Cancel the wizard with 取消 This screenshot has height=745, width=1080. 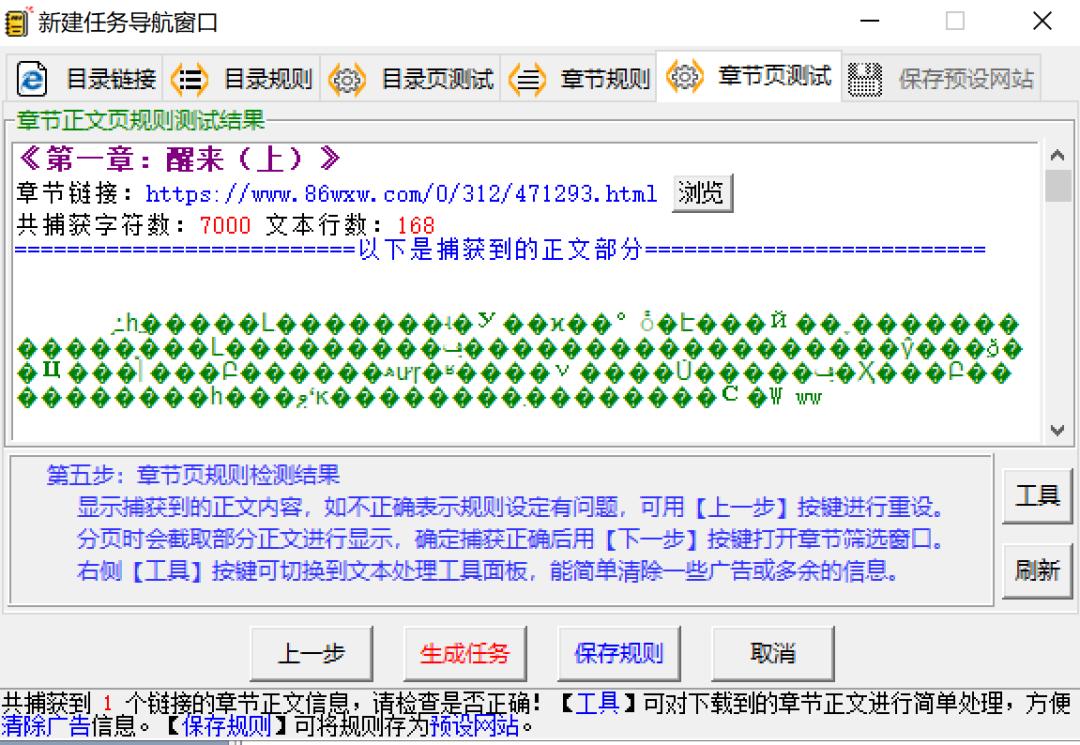tap(772, 652)
